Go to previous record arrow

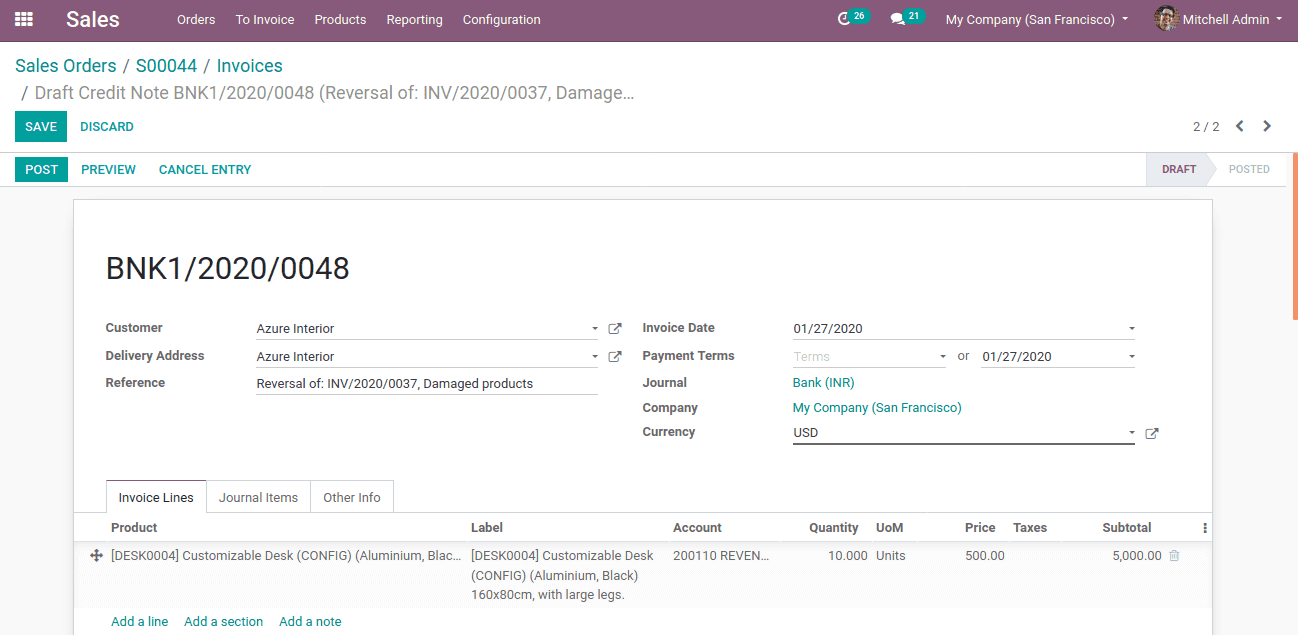pos(1240,126)
